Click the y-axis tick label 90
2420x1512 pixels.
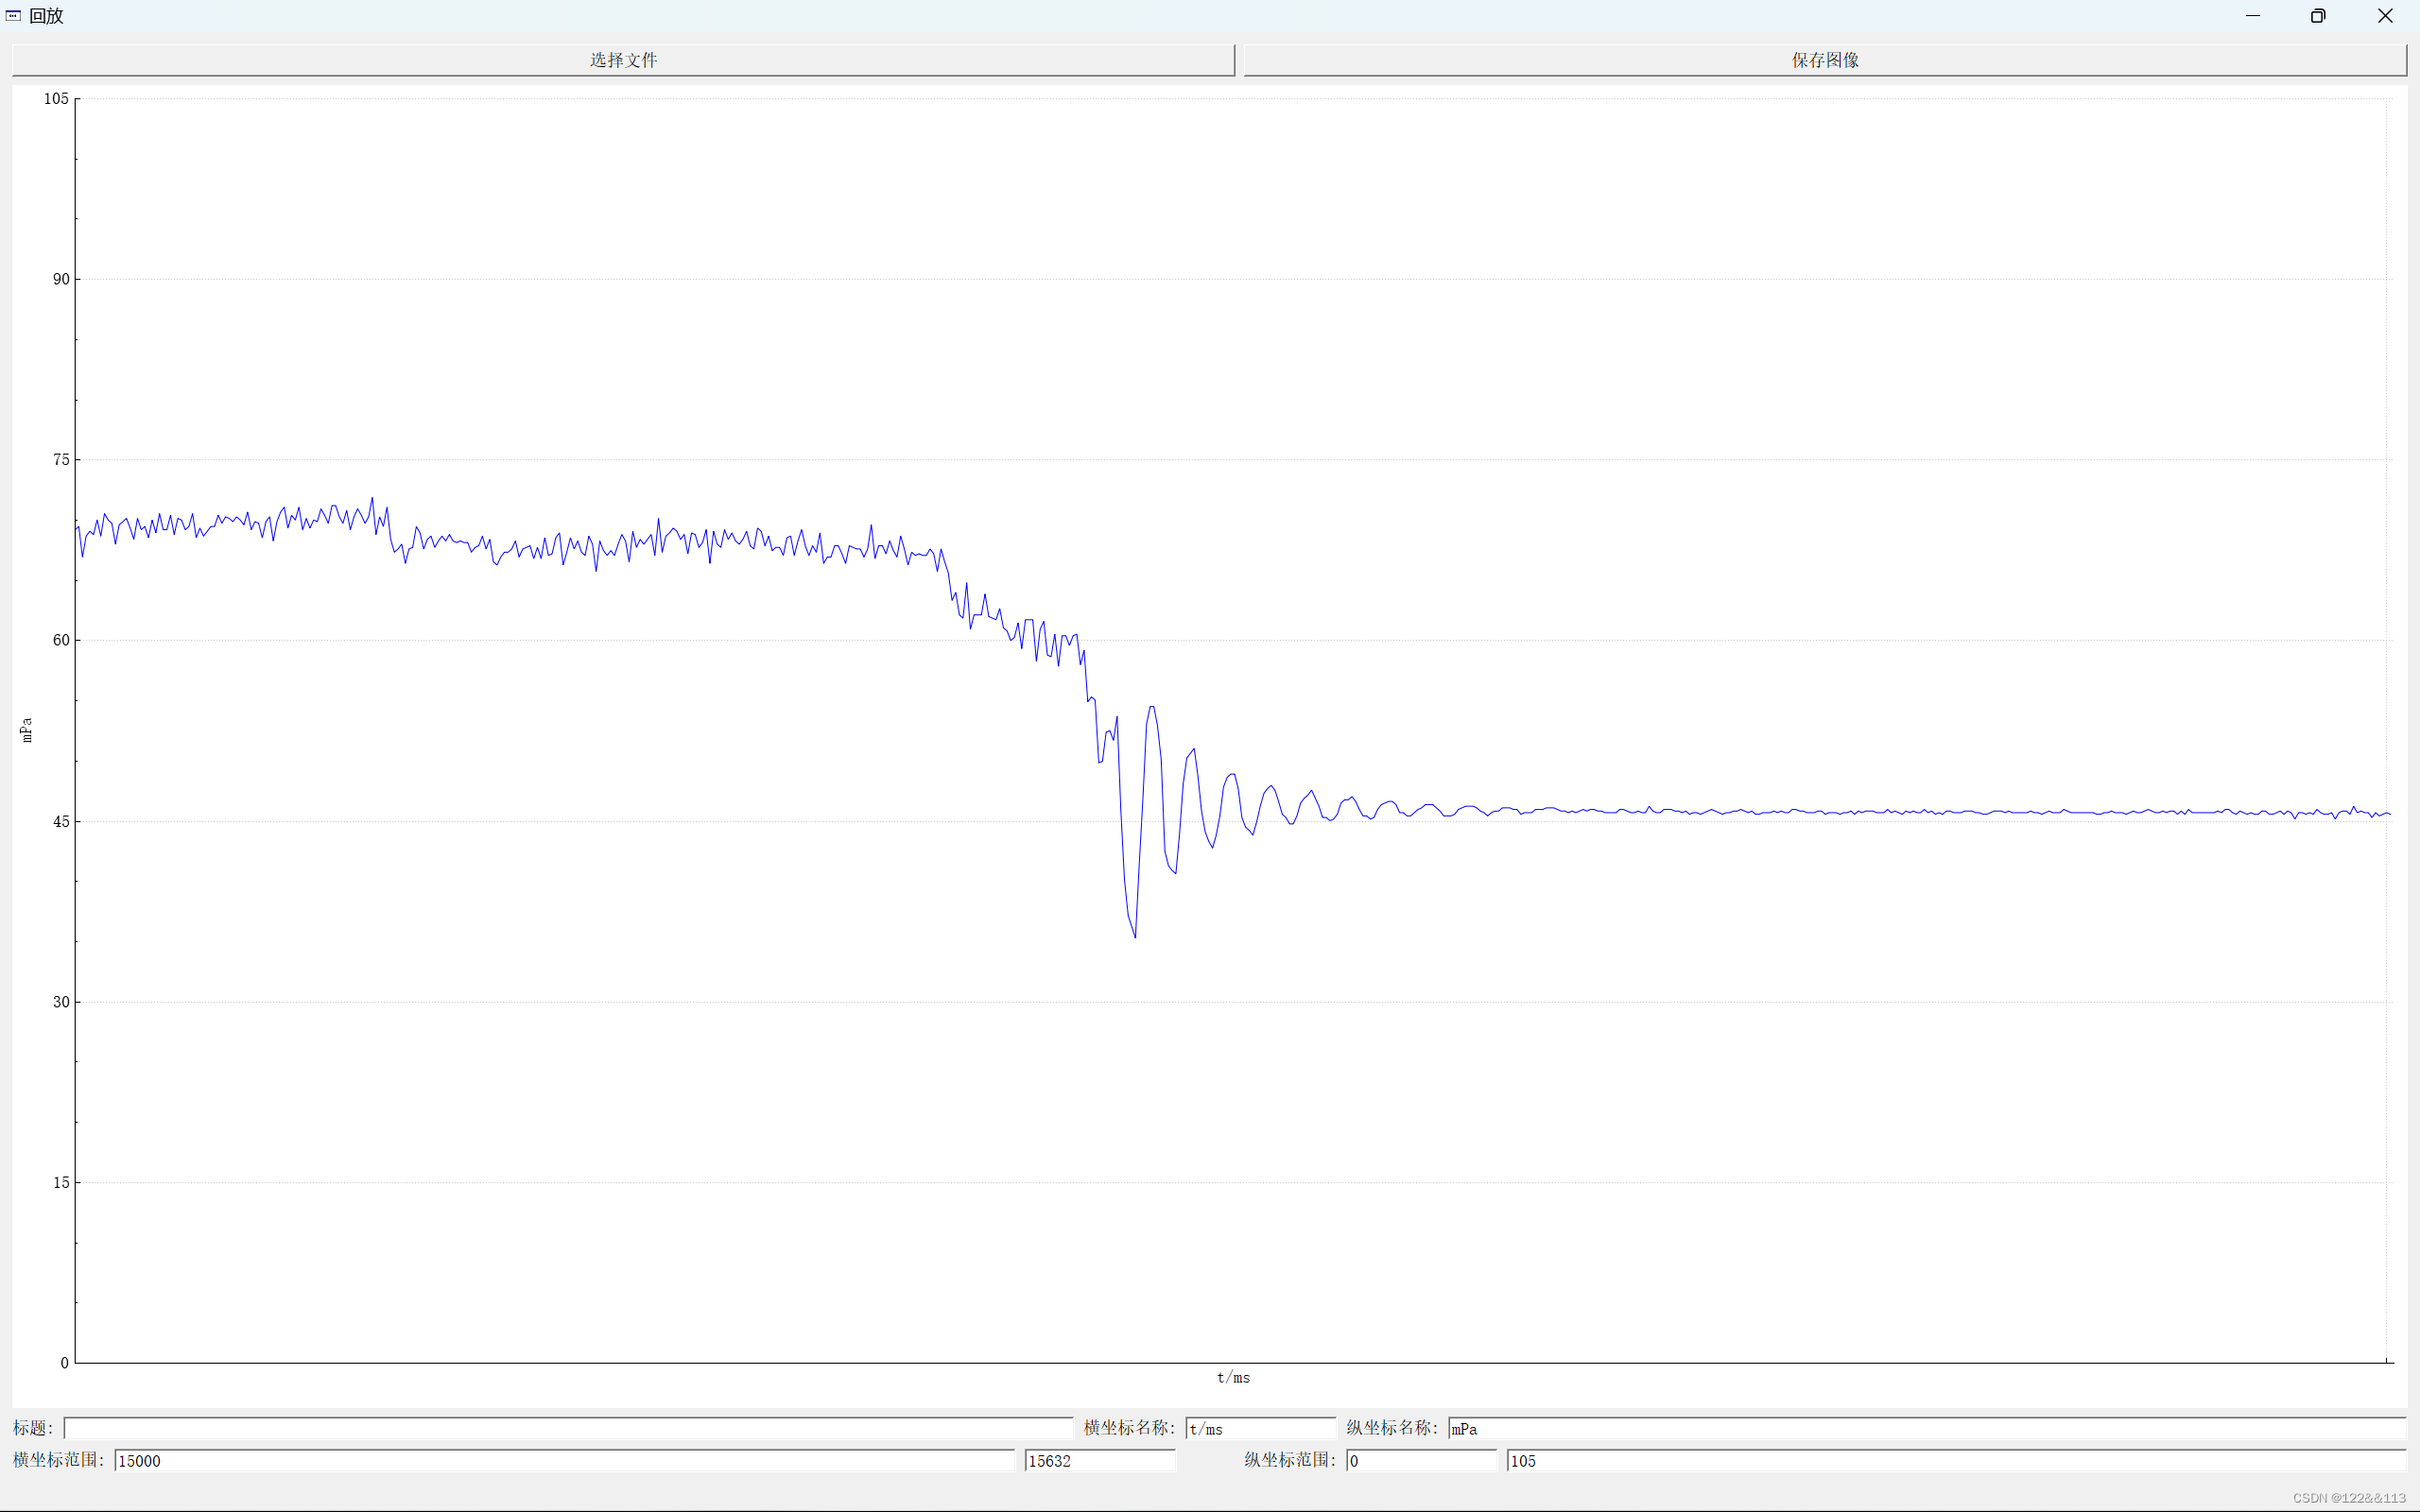pyautogui.click(x=61, y=279)
